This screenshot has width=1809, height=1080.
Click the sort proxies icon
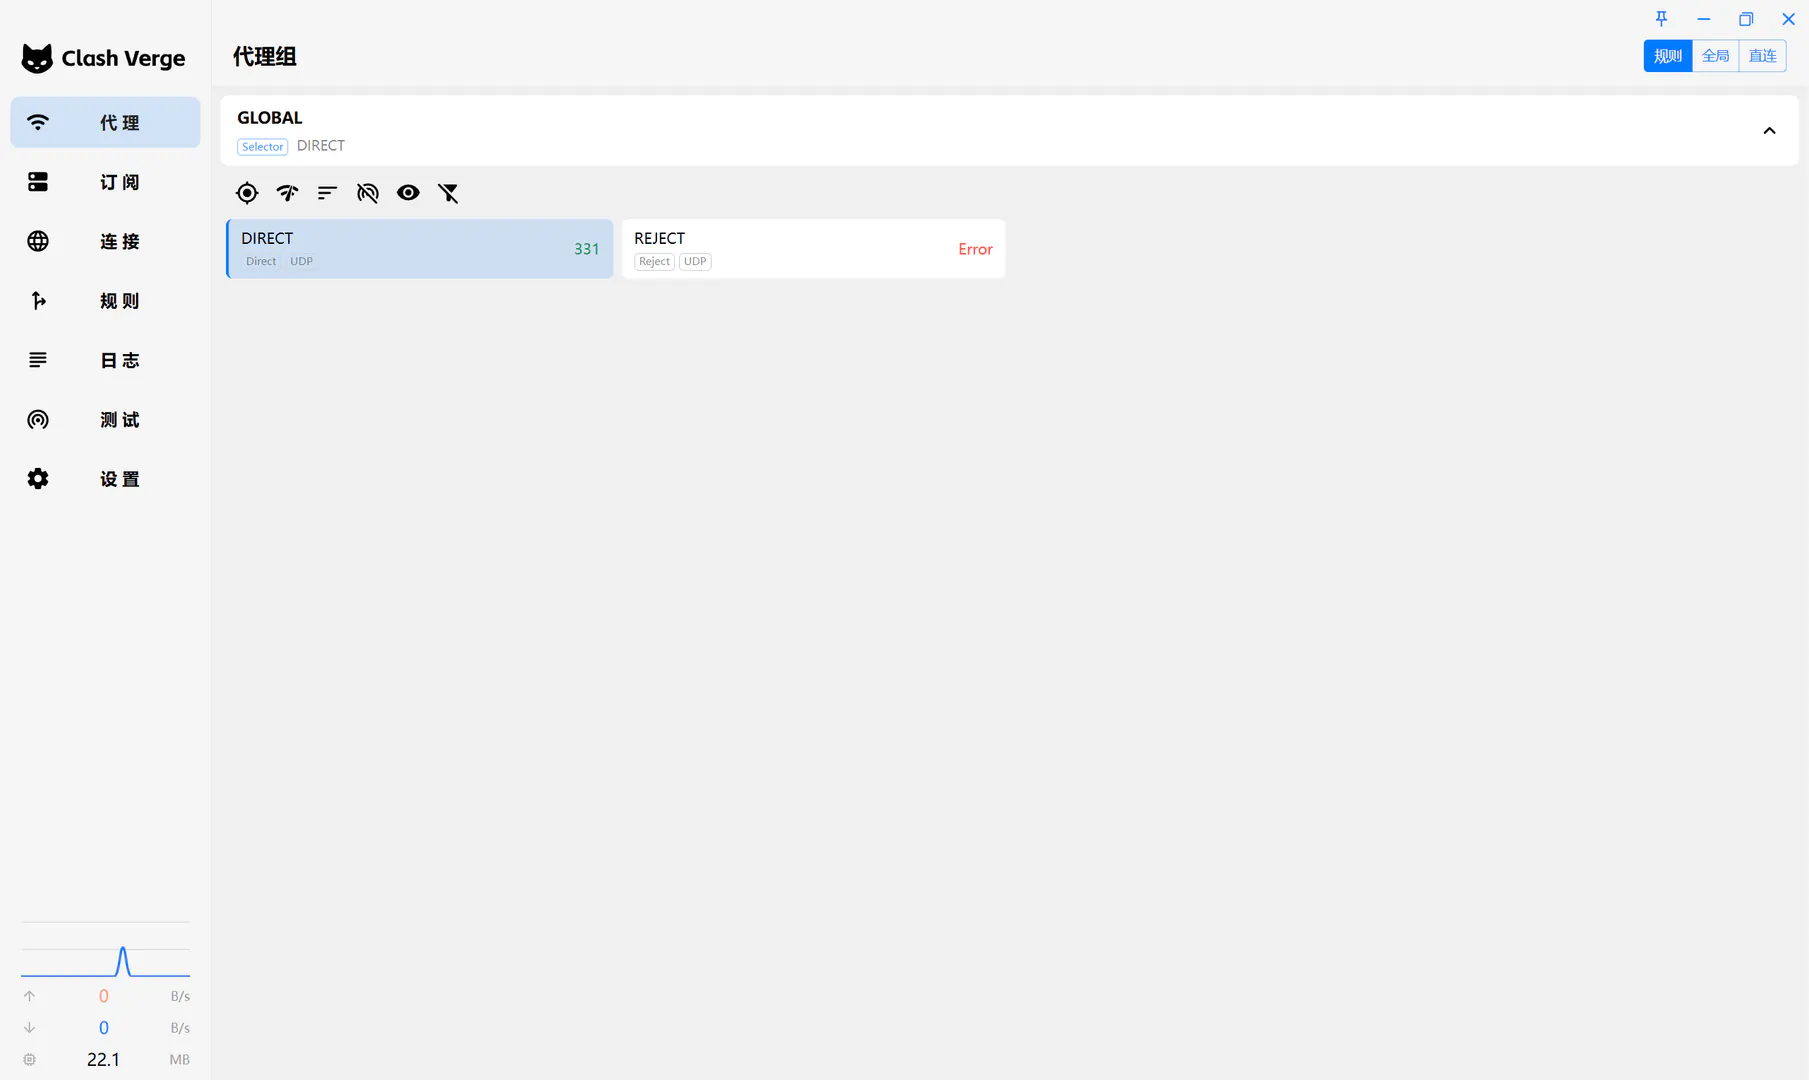(327, 193)
